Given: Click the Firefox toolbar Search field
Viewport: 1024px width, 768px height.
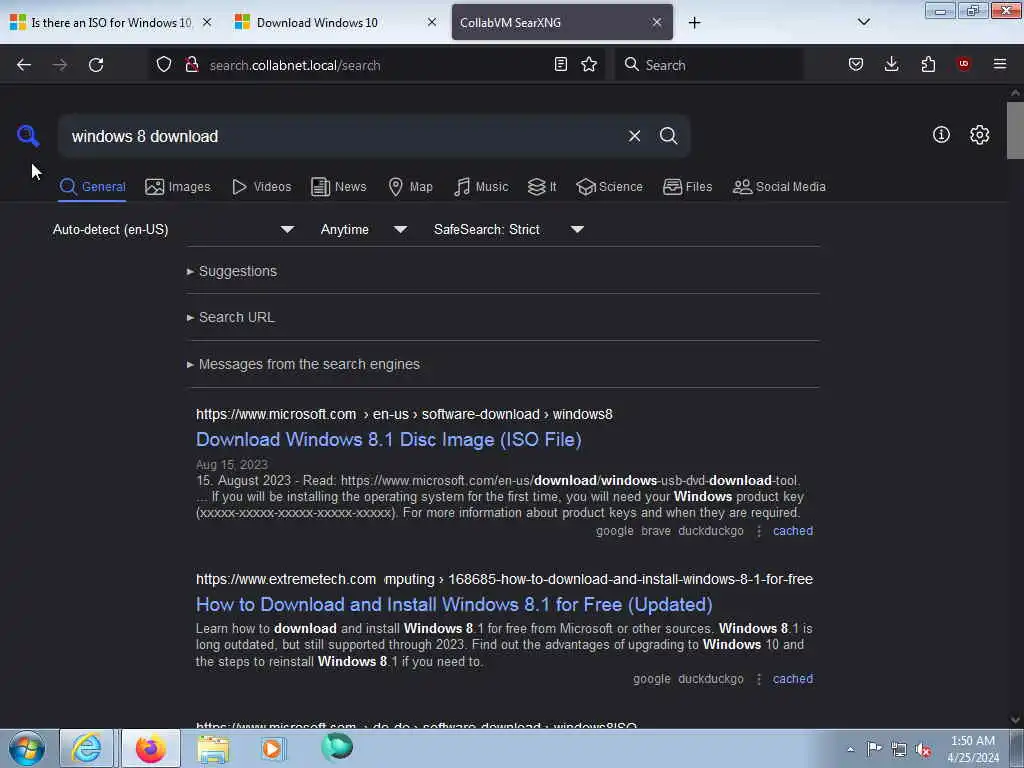Looking at the screenshot, I should click(709, 65).
